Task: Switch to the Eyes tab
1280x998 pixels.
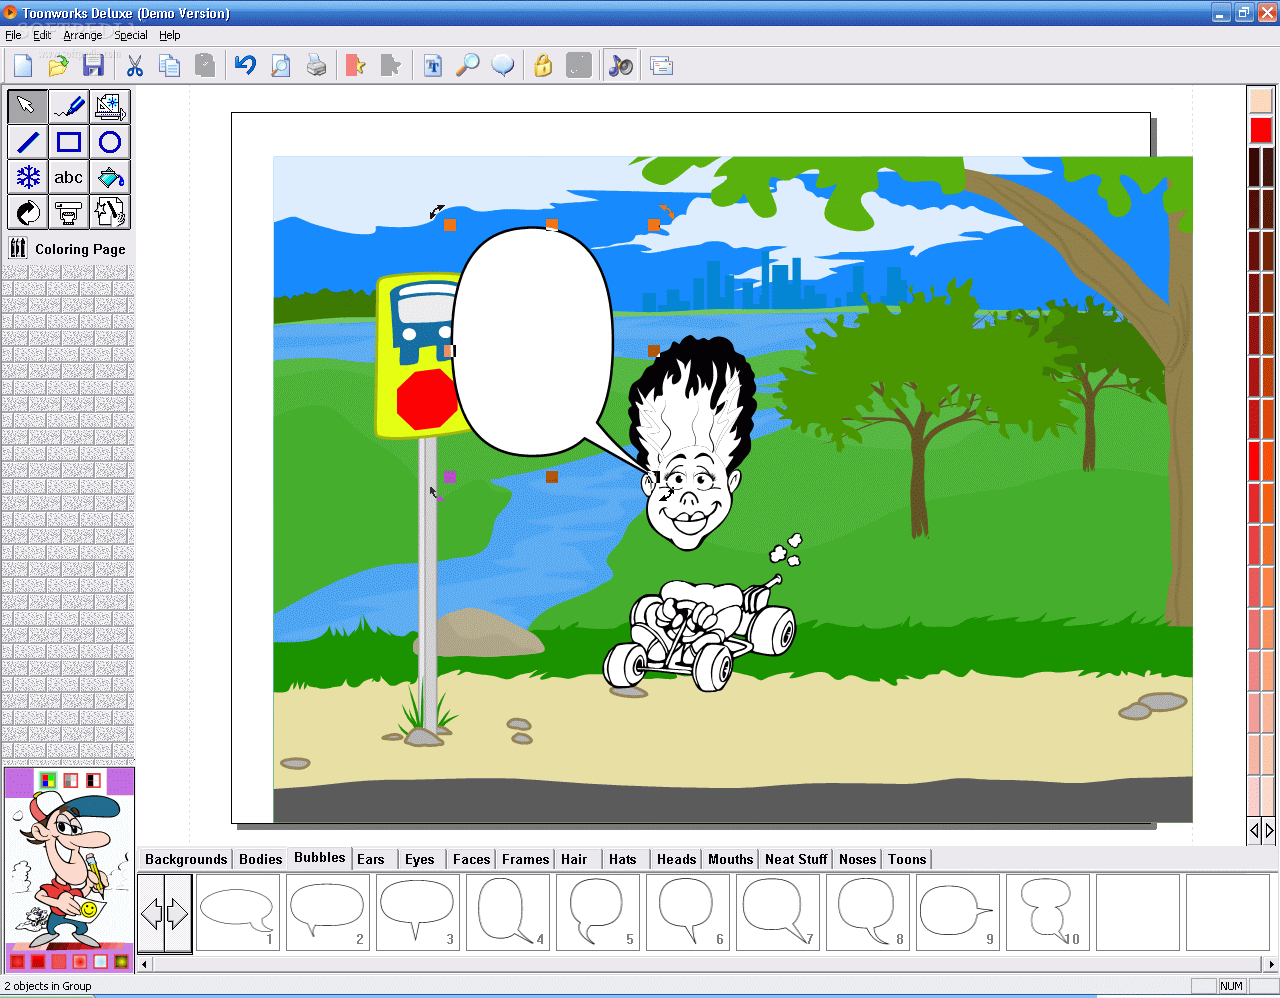Action: (420, 859)
